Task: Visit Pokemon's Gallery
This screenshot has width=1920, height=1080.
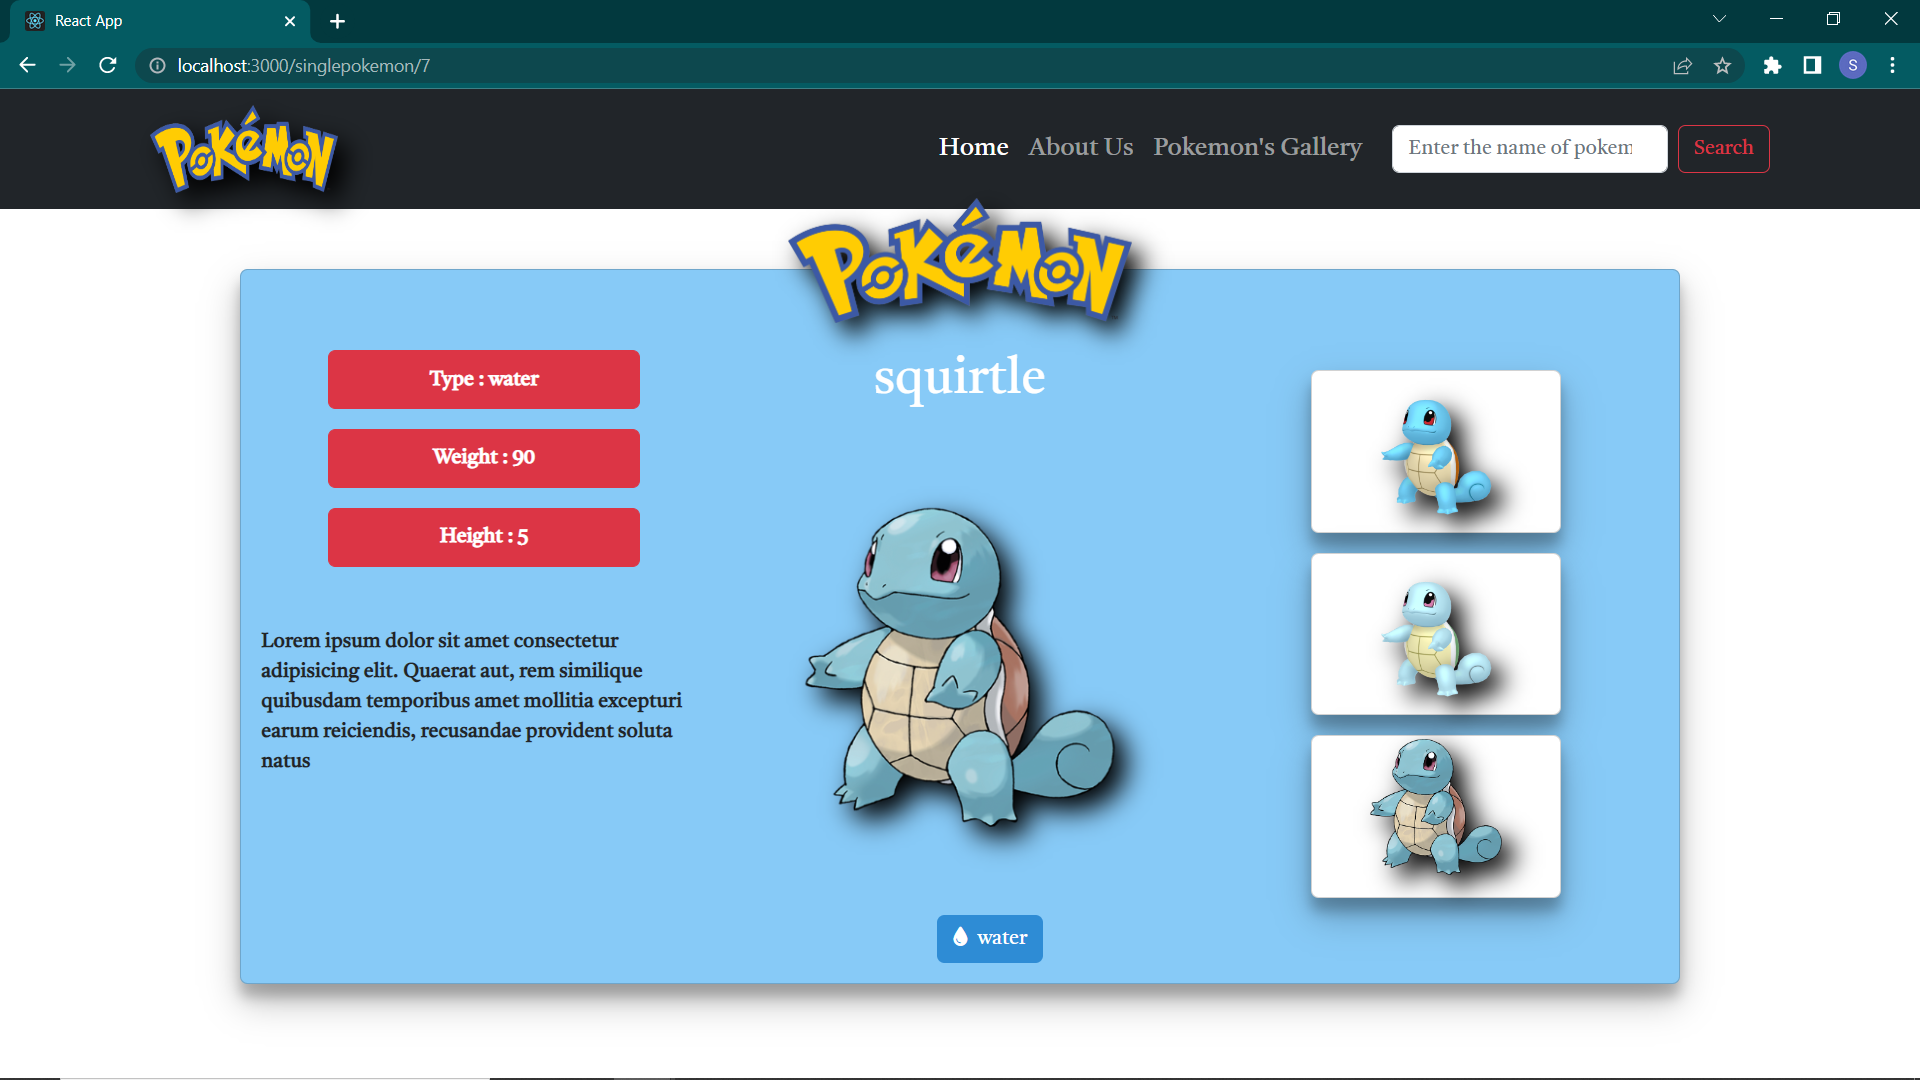Action: 1257,147
